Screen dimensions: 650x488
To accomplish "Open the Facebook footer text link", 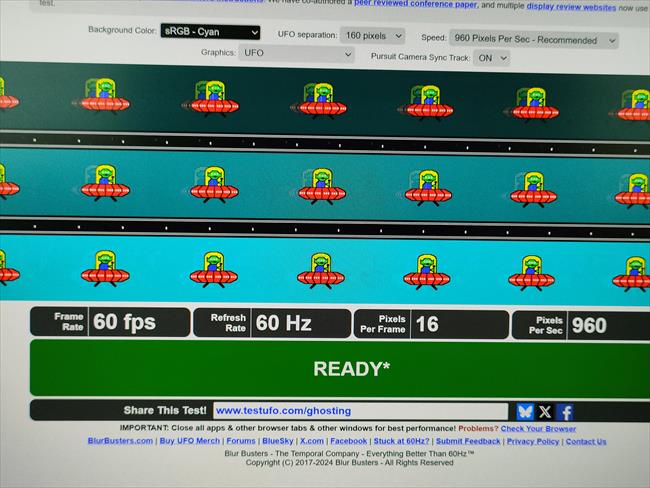I will point(349,441).
